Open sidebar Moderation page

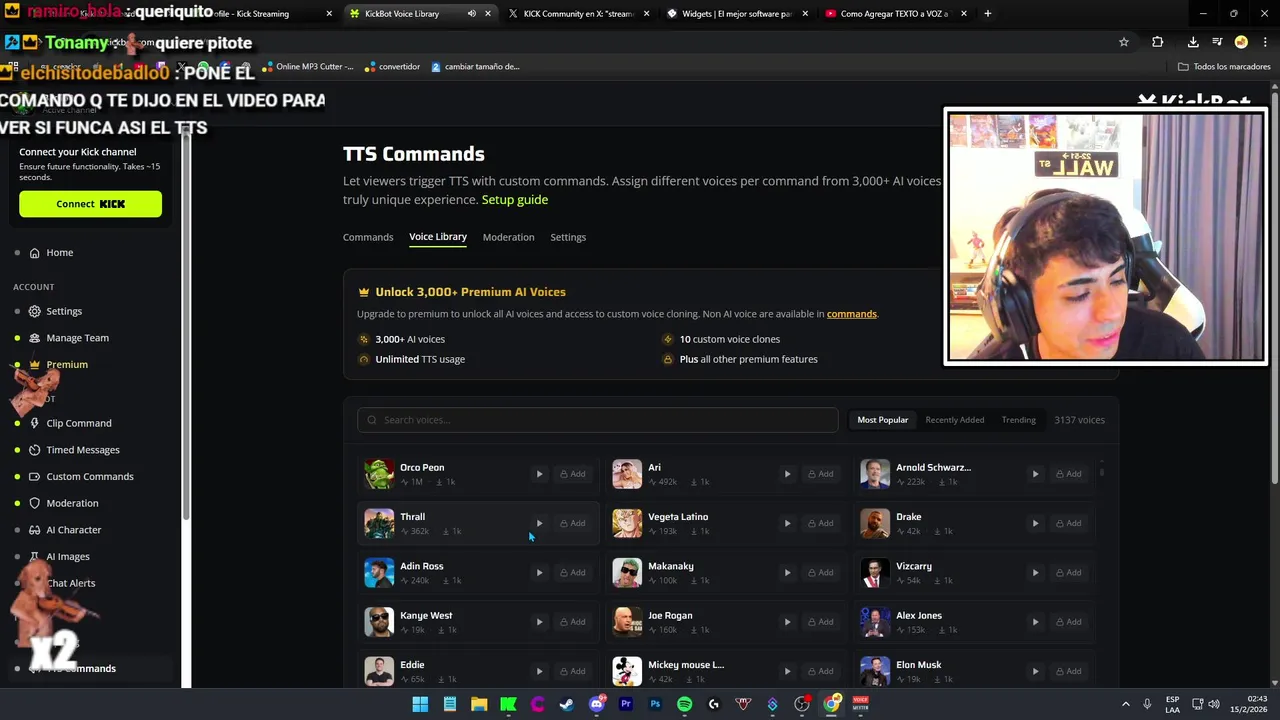click(72, 503)
